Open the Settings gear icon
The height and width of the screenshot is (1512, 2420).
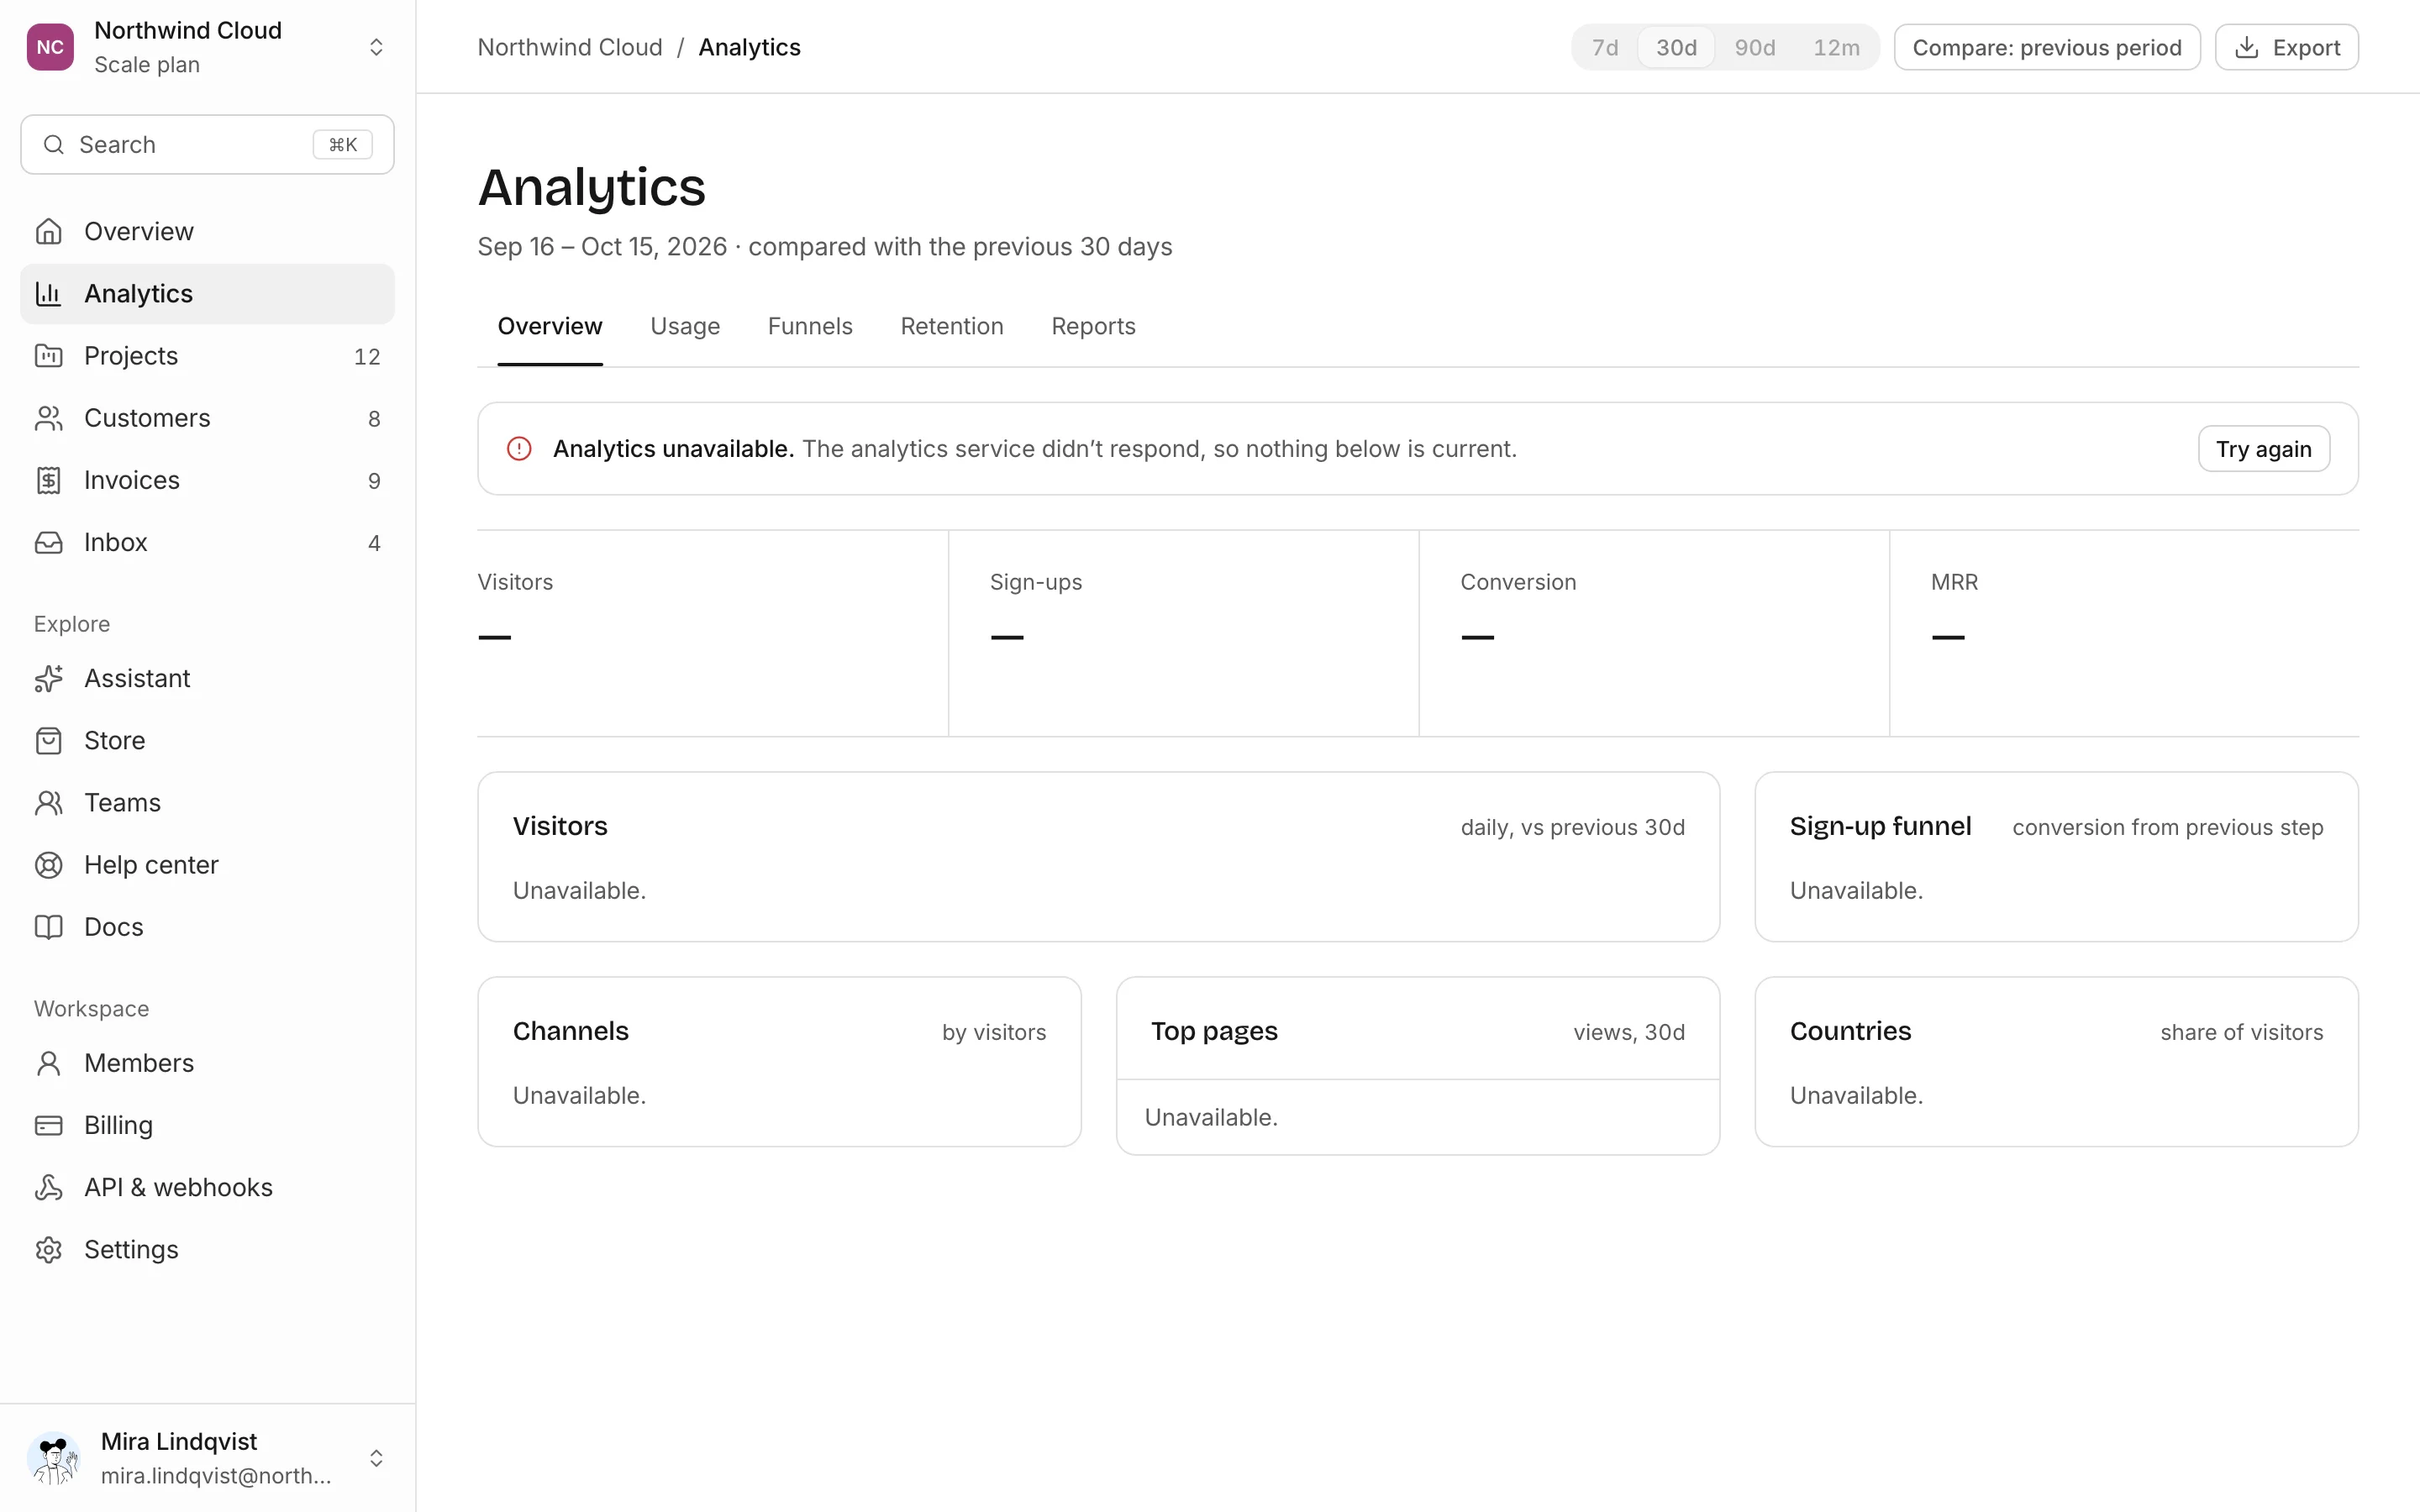pyautogui.click(x=48, y=1249)
